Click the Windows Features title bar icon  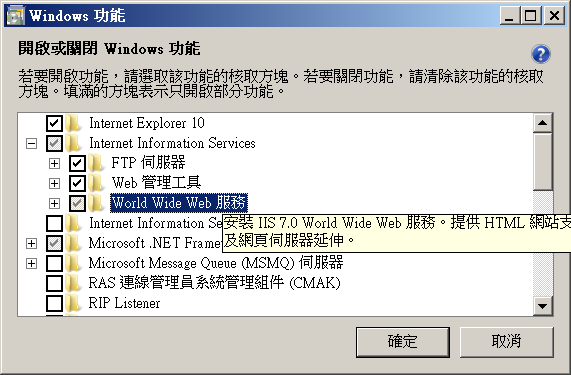pos(15,16)
